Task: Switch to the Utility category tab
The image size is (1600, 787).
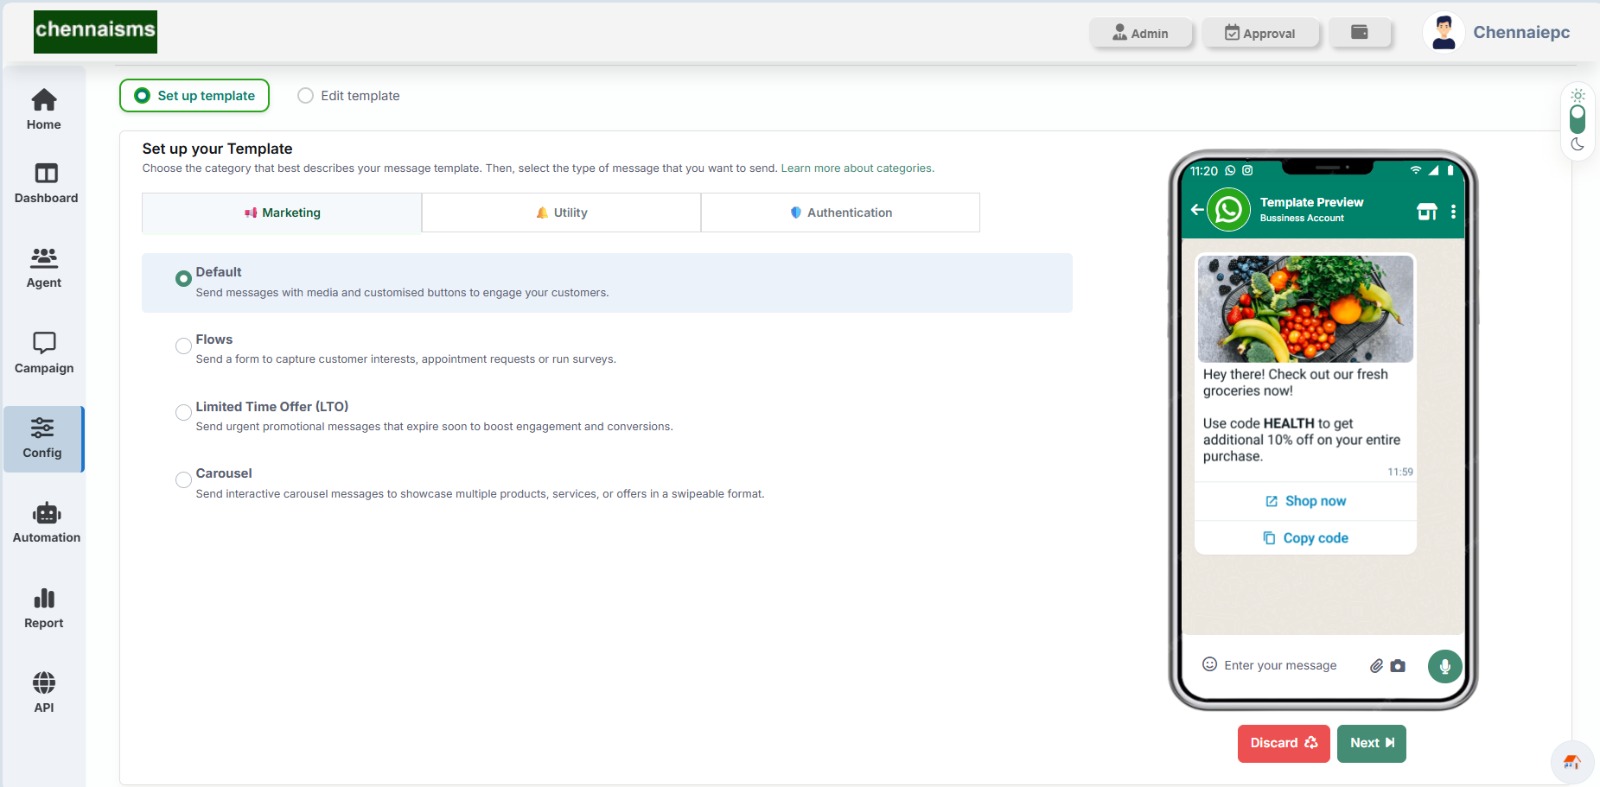Action: 561,213
